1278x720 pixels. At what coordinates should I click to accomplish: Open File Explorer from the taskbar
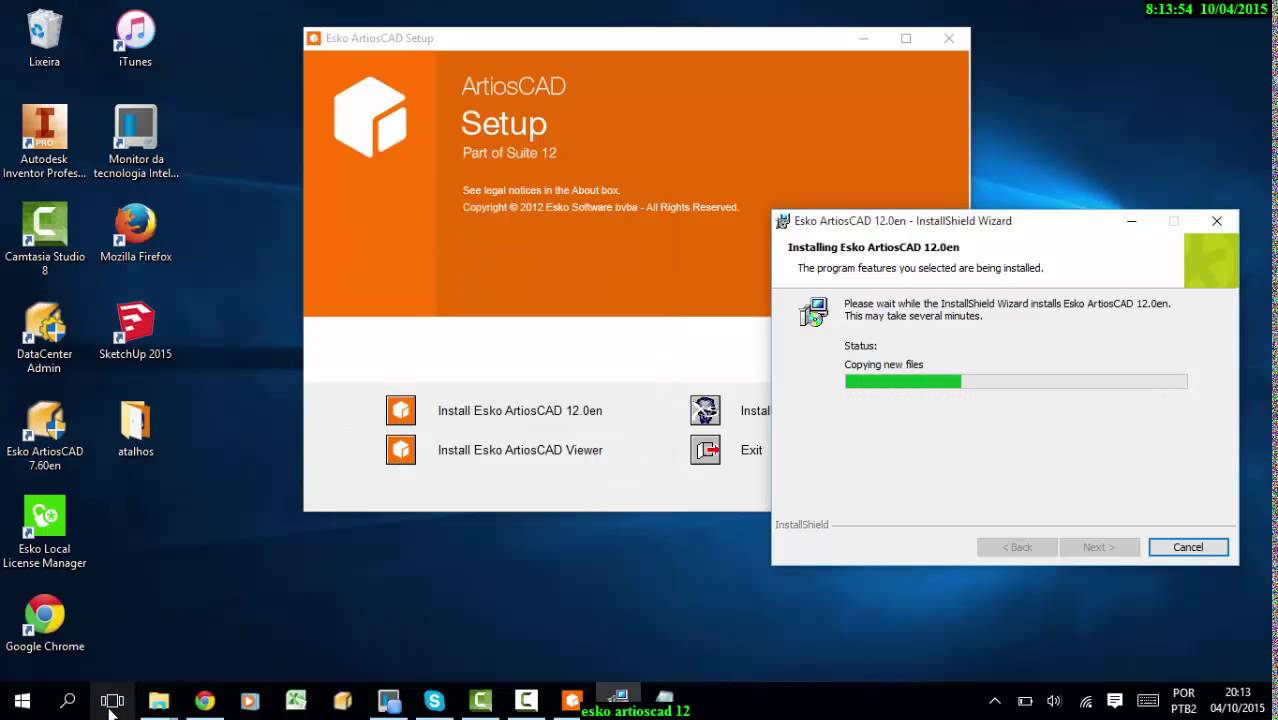(159, 701)
